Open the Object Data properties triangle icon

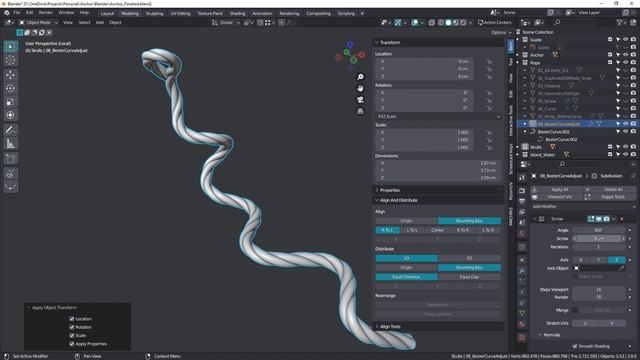(522, 313)
